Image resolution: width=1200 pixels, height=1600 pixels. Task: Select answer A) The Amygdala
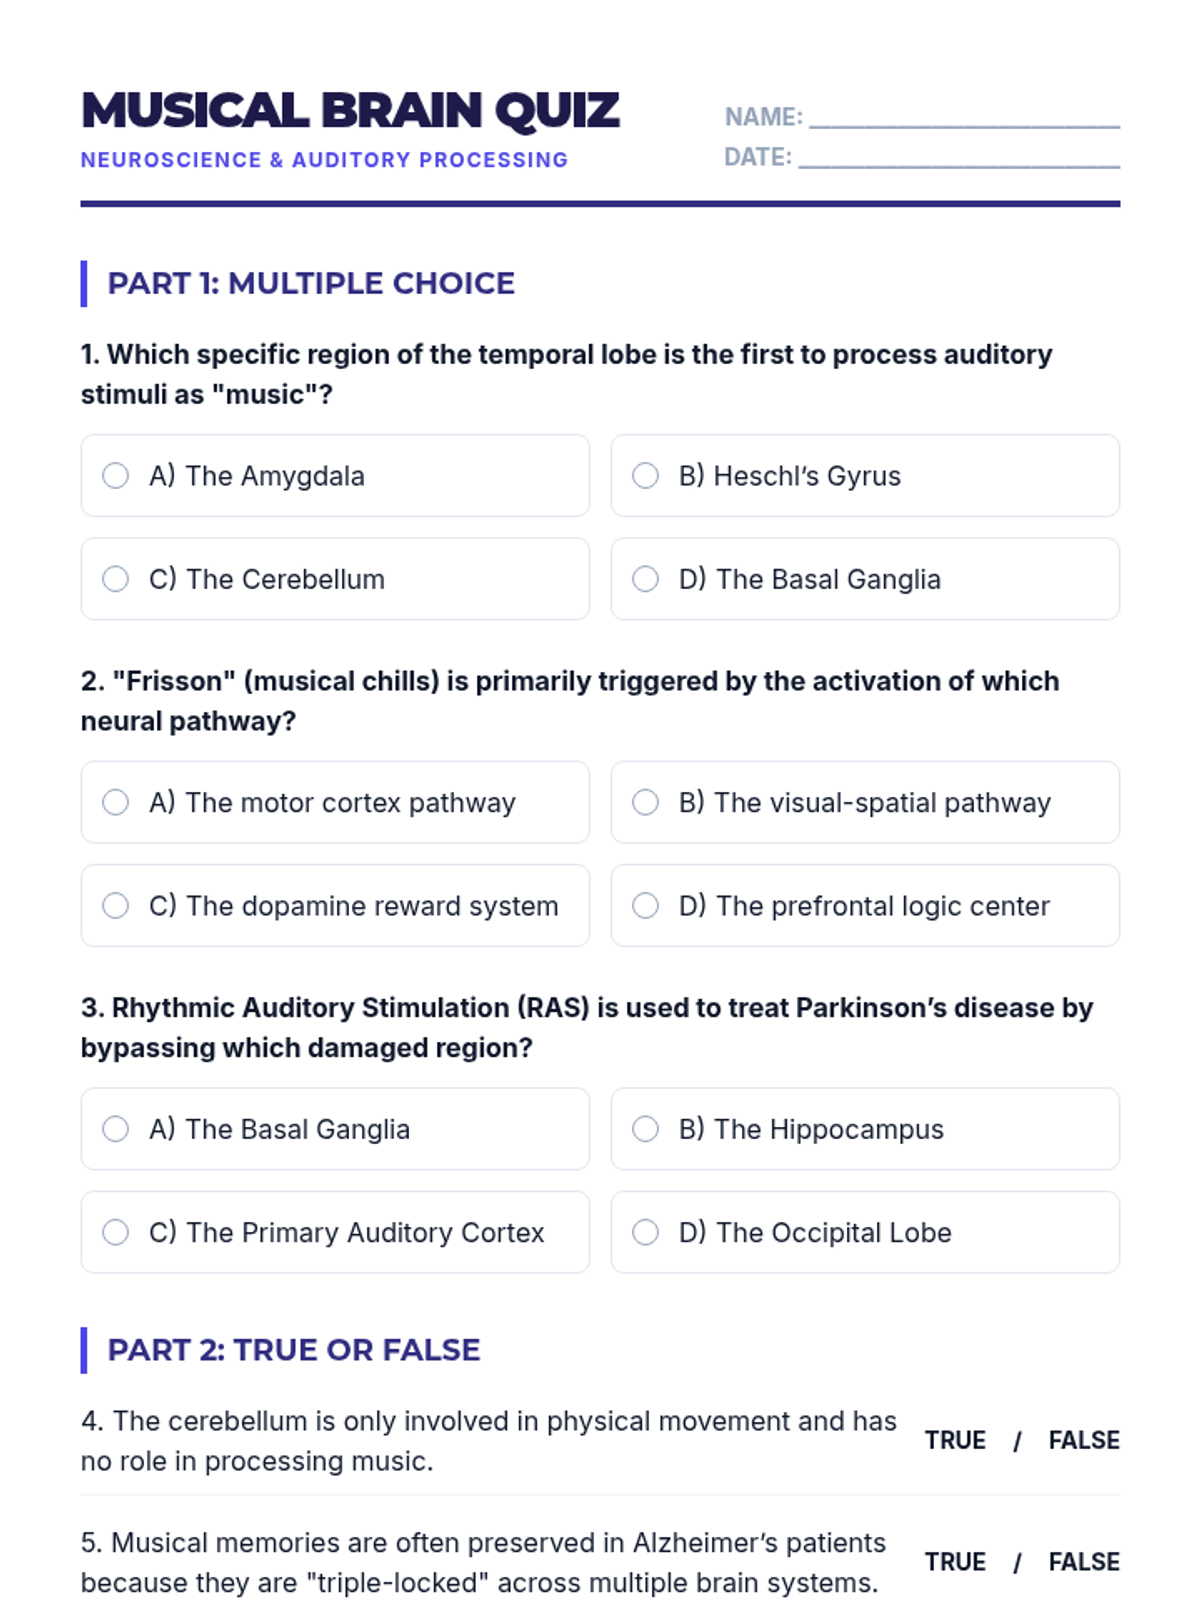pyautogui.click(x=335, y=475)
